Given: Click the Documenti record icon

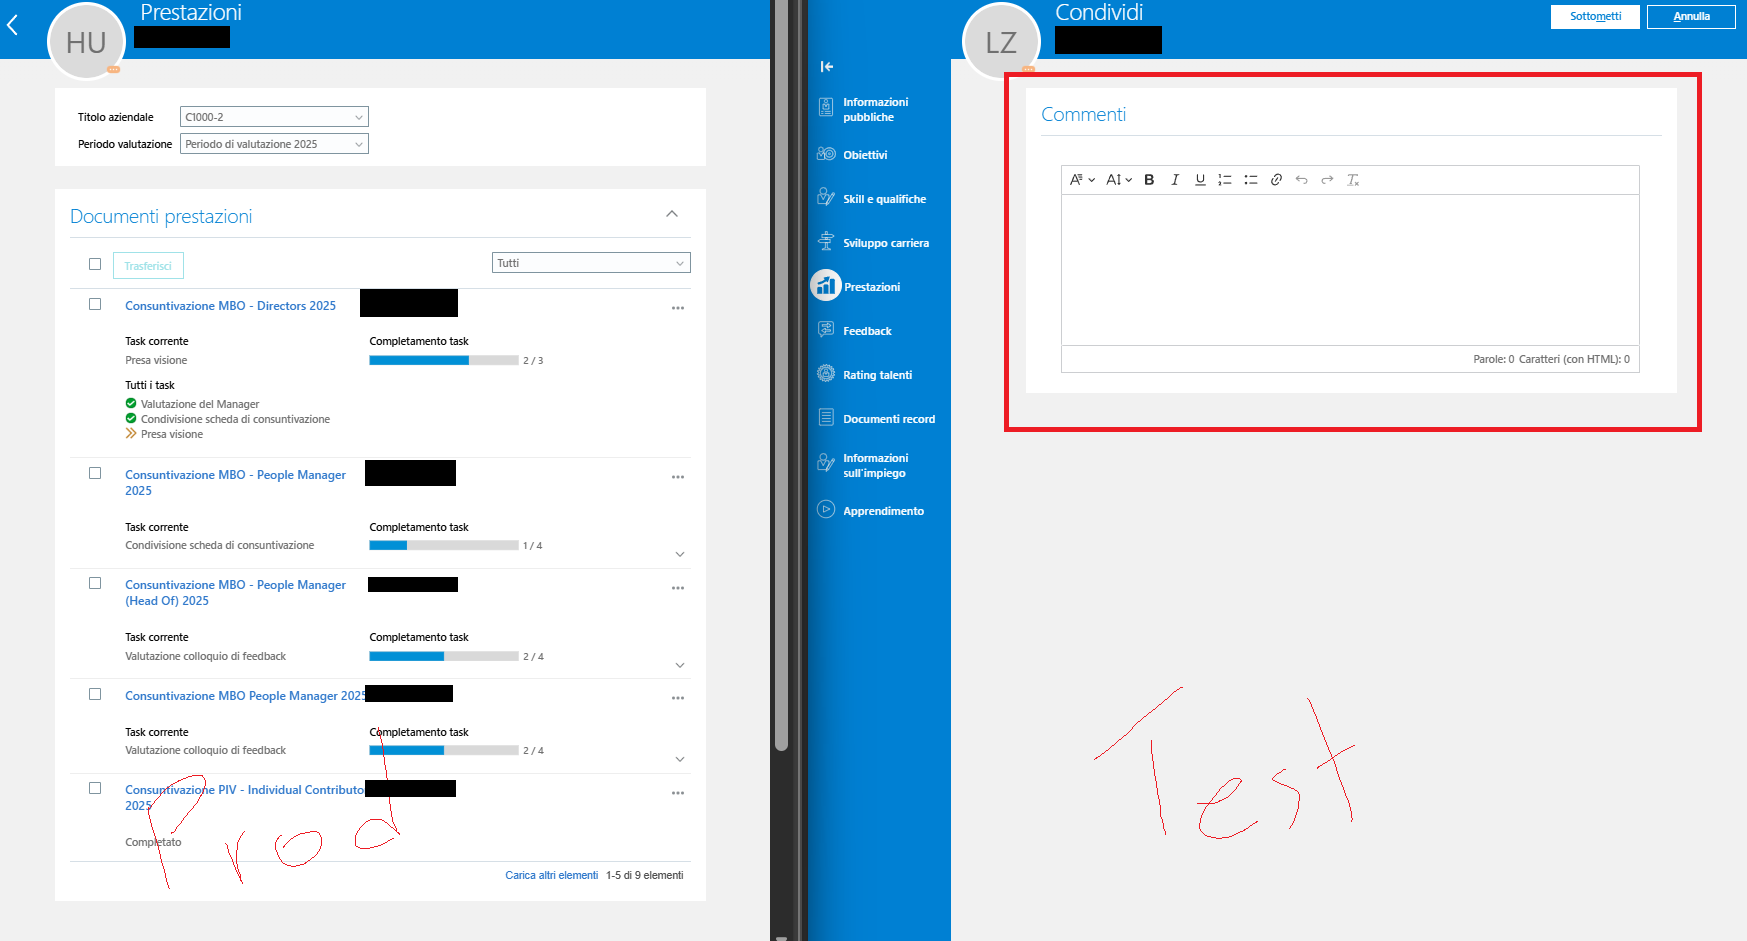Looking at the screenshot, I should [826, 418].
